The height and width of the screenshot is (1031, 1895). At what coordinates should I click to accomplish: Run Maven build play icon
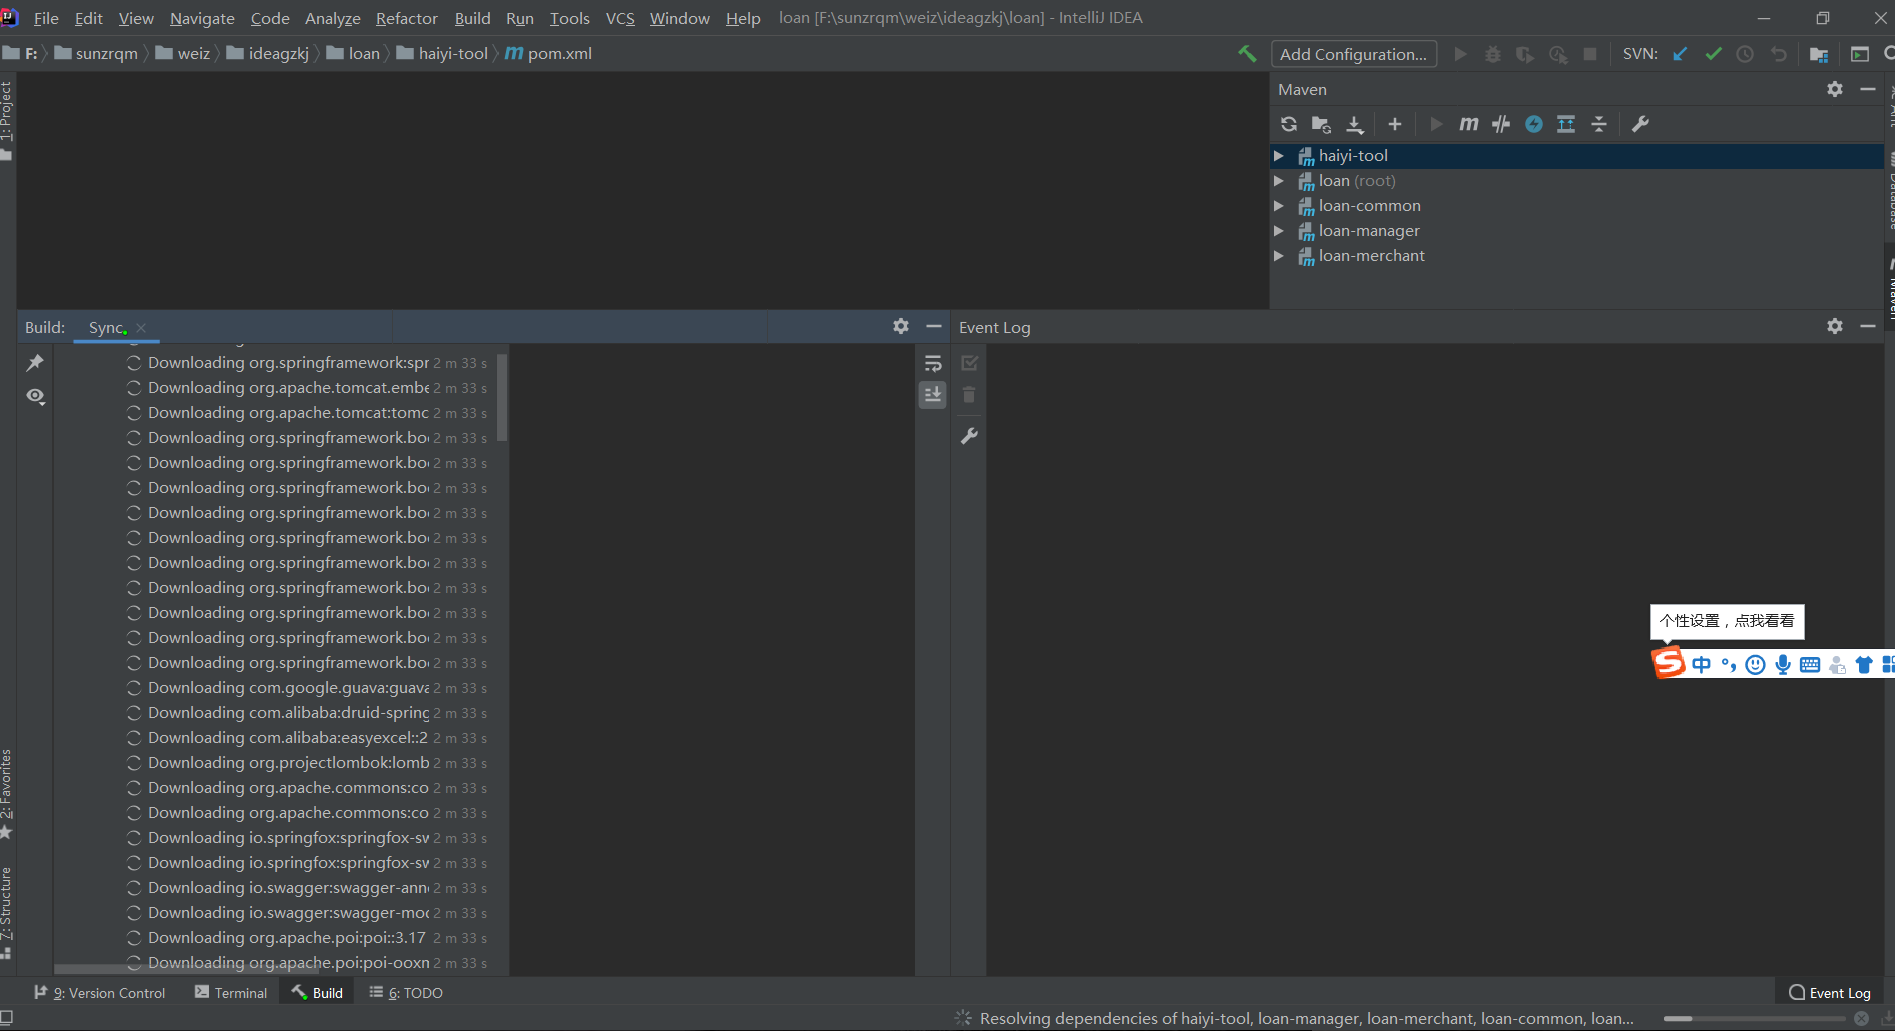pos(1436,124)
